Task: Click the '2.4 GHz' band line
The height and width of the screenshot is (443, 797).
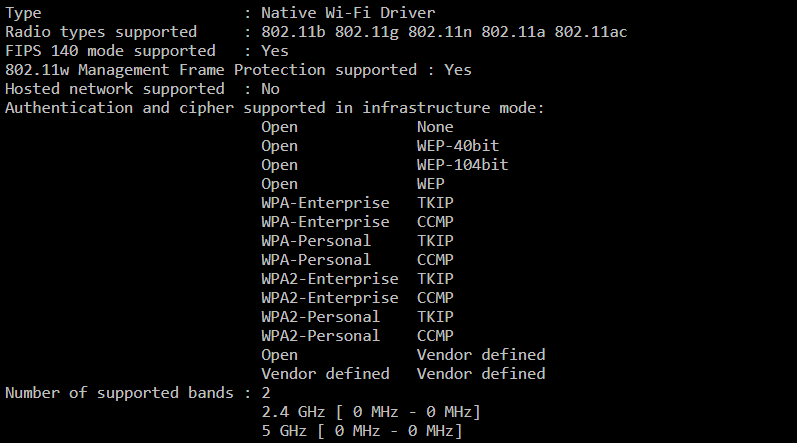Action: [370, 412]
